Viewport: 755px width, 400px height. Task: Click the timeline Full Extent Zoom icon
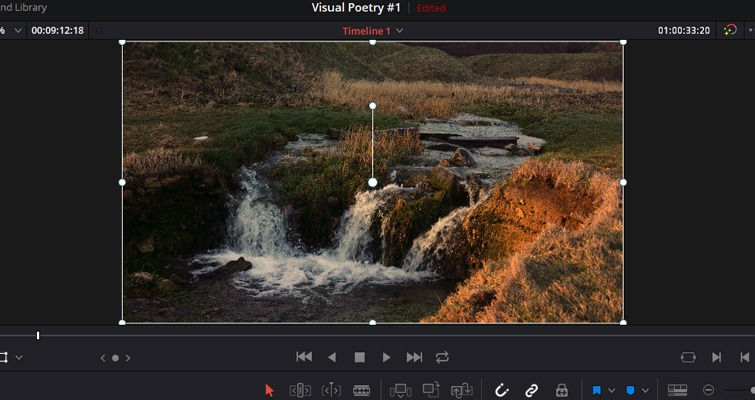[677, 390]
